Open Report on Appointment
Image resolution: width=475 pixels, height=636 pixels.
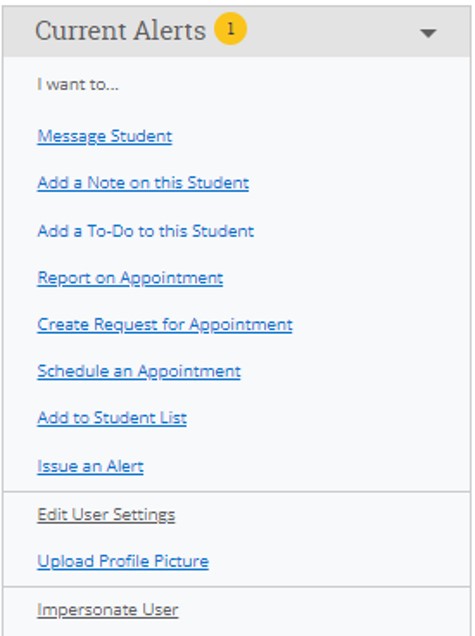pyautogui.click(x=130, y=278)
